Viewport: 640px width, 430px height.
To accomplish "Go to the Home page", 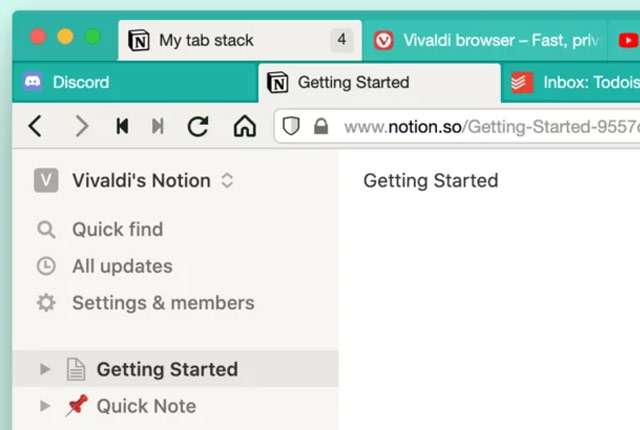I will [x=243, y=126].
